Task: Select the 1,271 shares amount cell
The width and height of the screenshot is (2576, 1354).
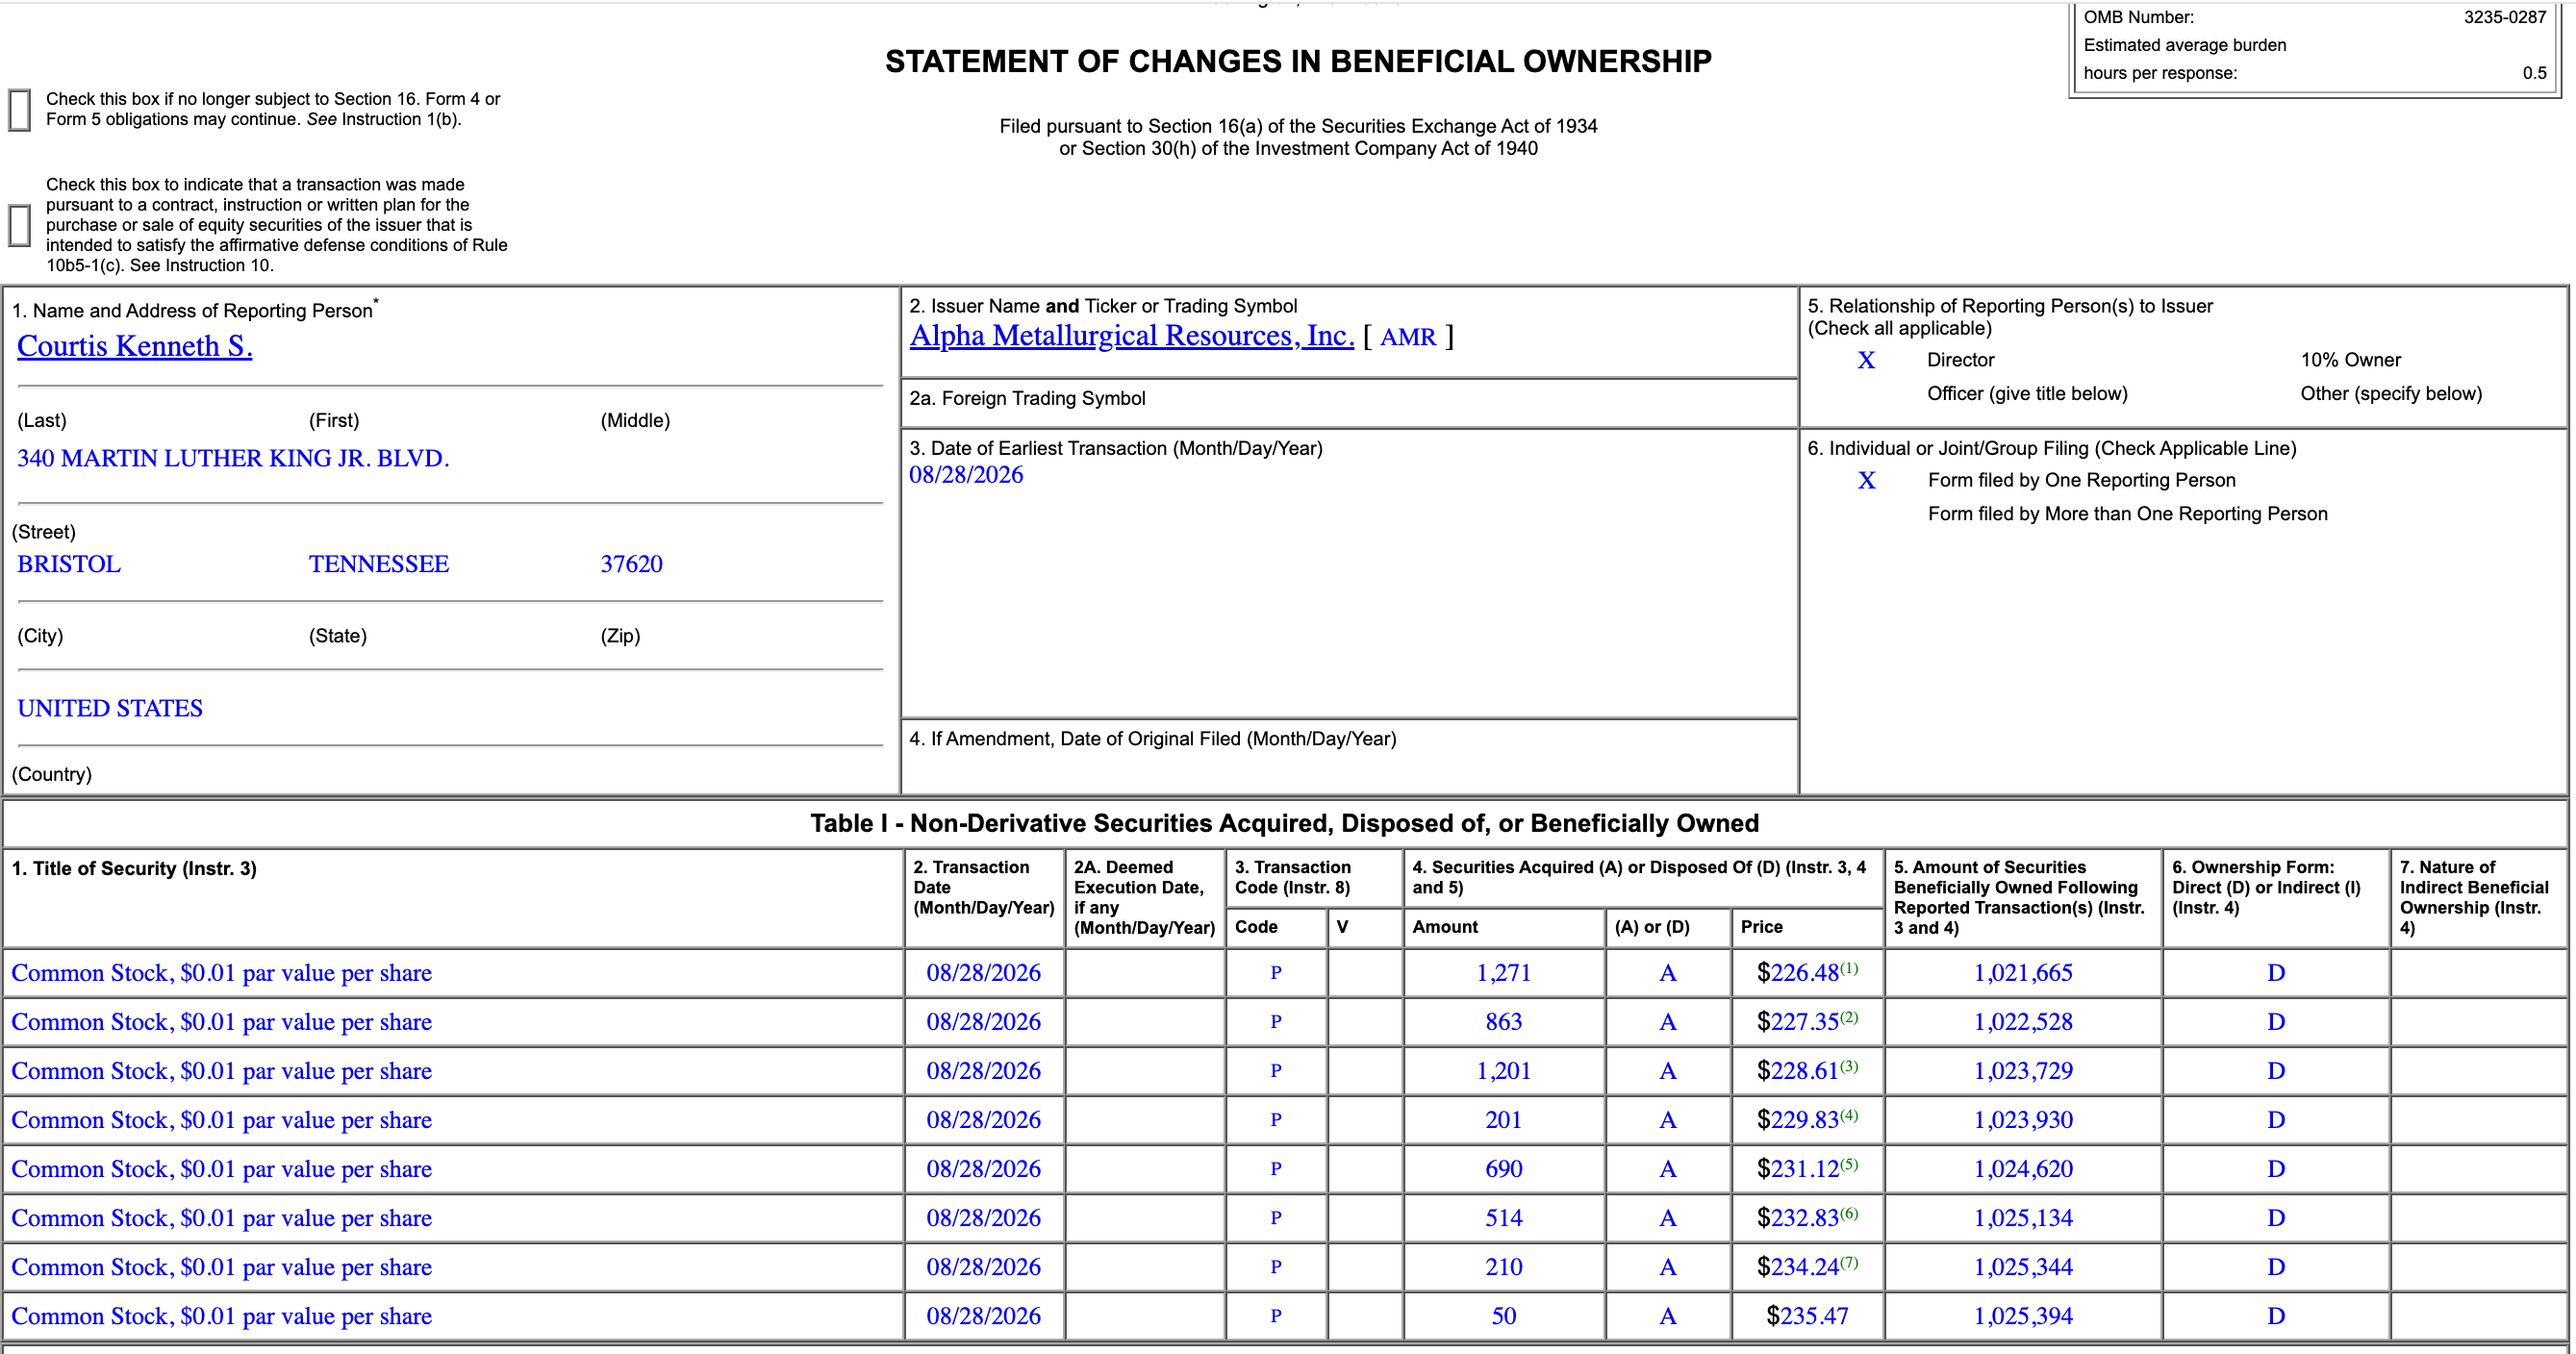Action: coord(1504,973)
